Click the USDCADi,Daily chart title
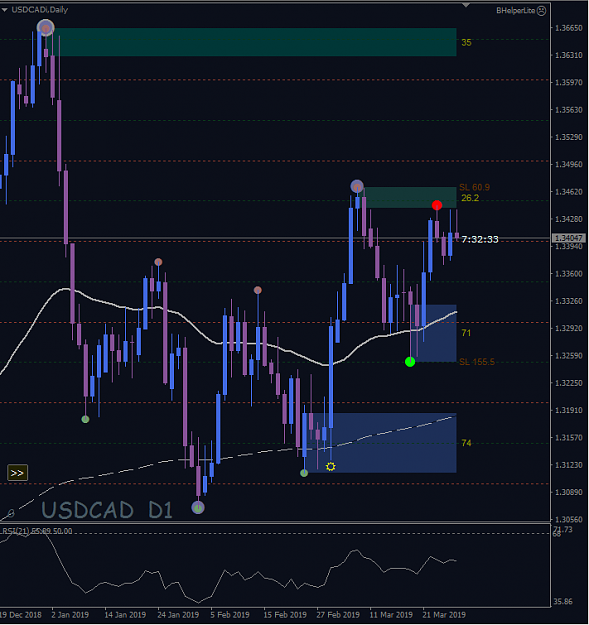The height and width of the screenshot is (625, 589). (x=40, y=10)
